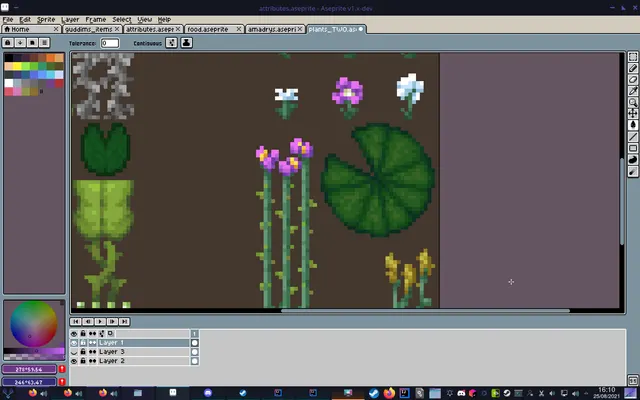Click the timeline mini-editor icon at bottom right
Viewport: 640px width, 400px height.
[633, 380]
